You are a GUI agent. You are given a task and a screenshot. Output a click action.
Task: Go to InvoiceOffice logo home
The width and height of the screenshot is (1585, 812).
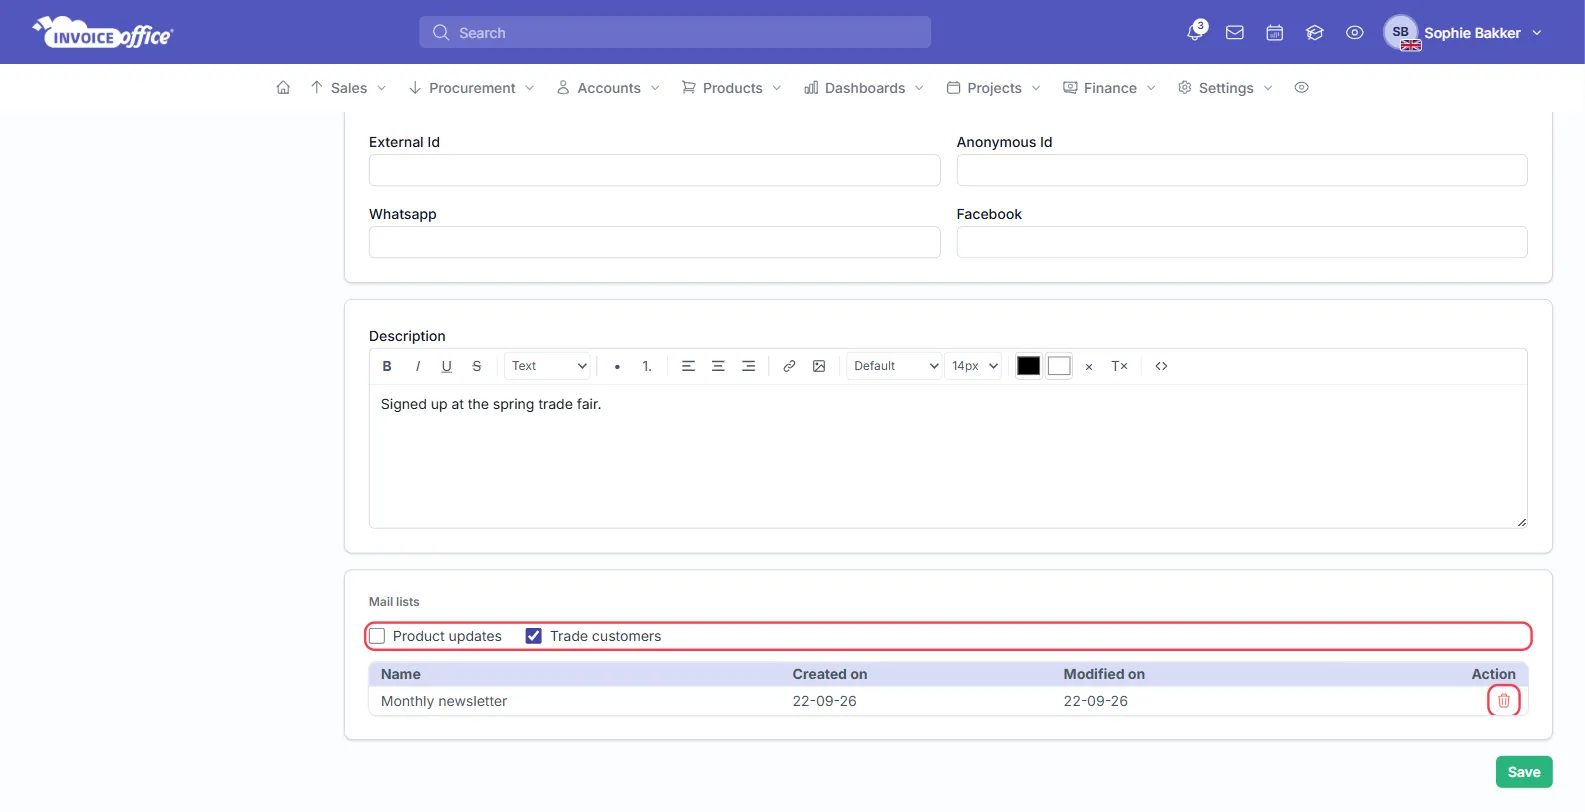point(103,33)
